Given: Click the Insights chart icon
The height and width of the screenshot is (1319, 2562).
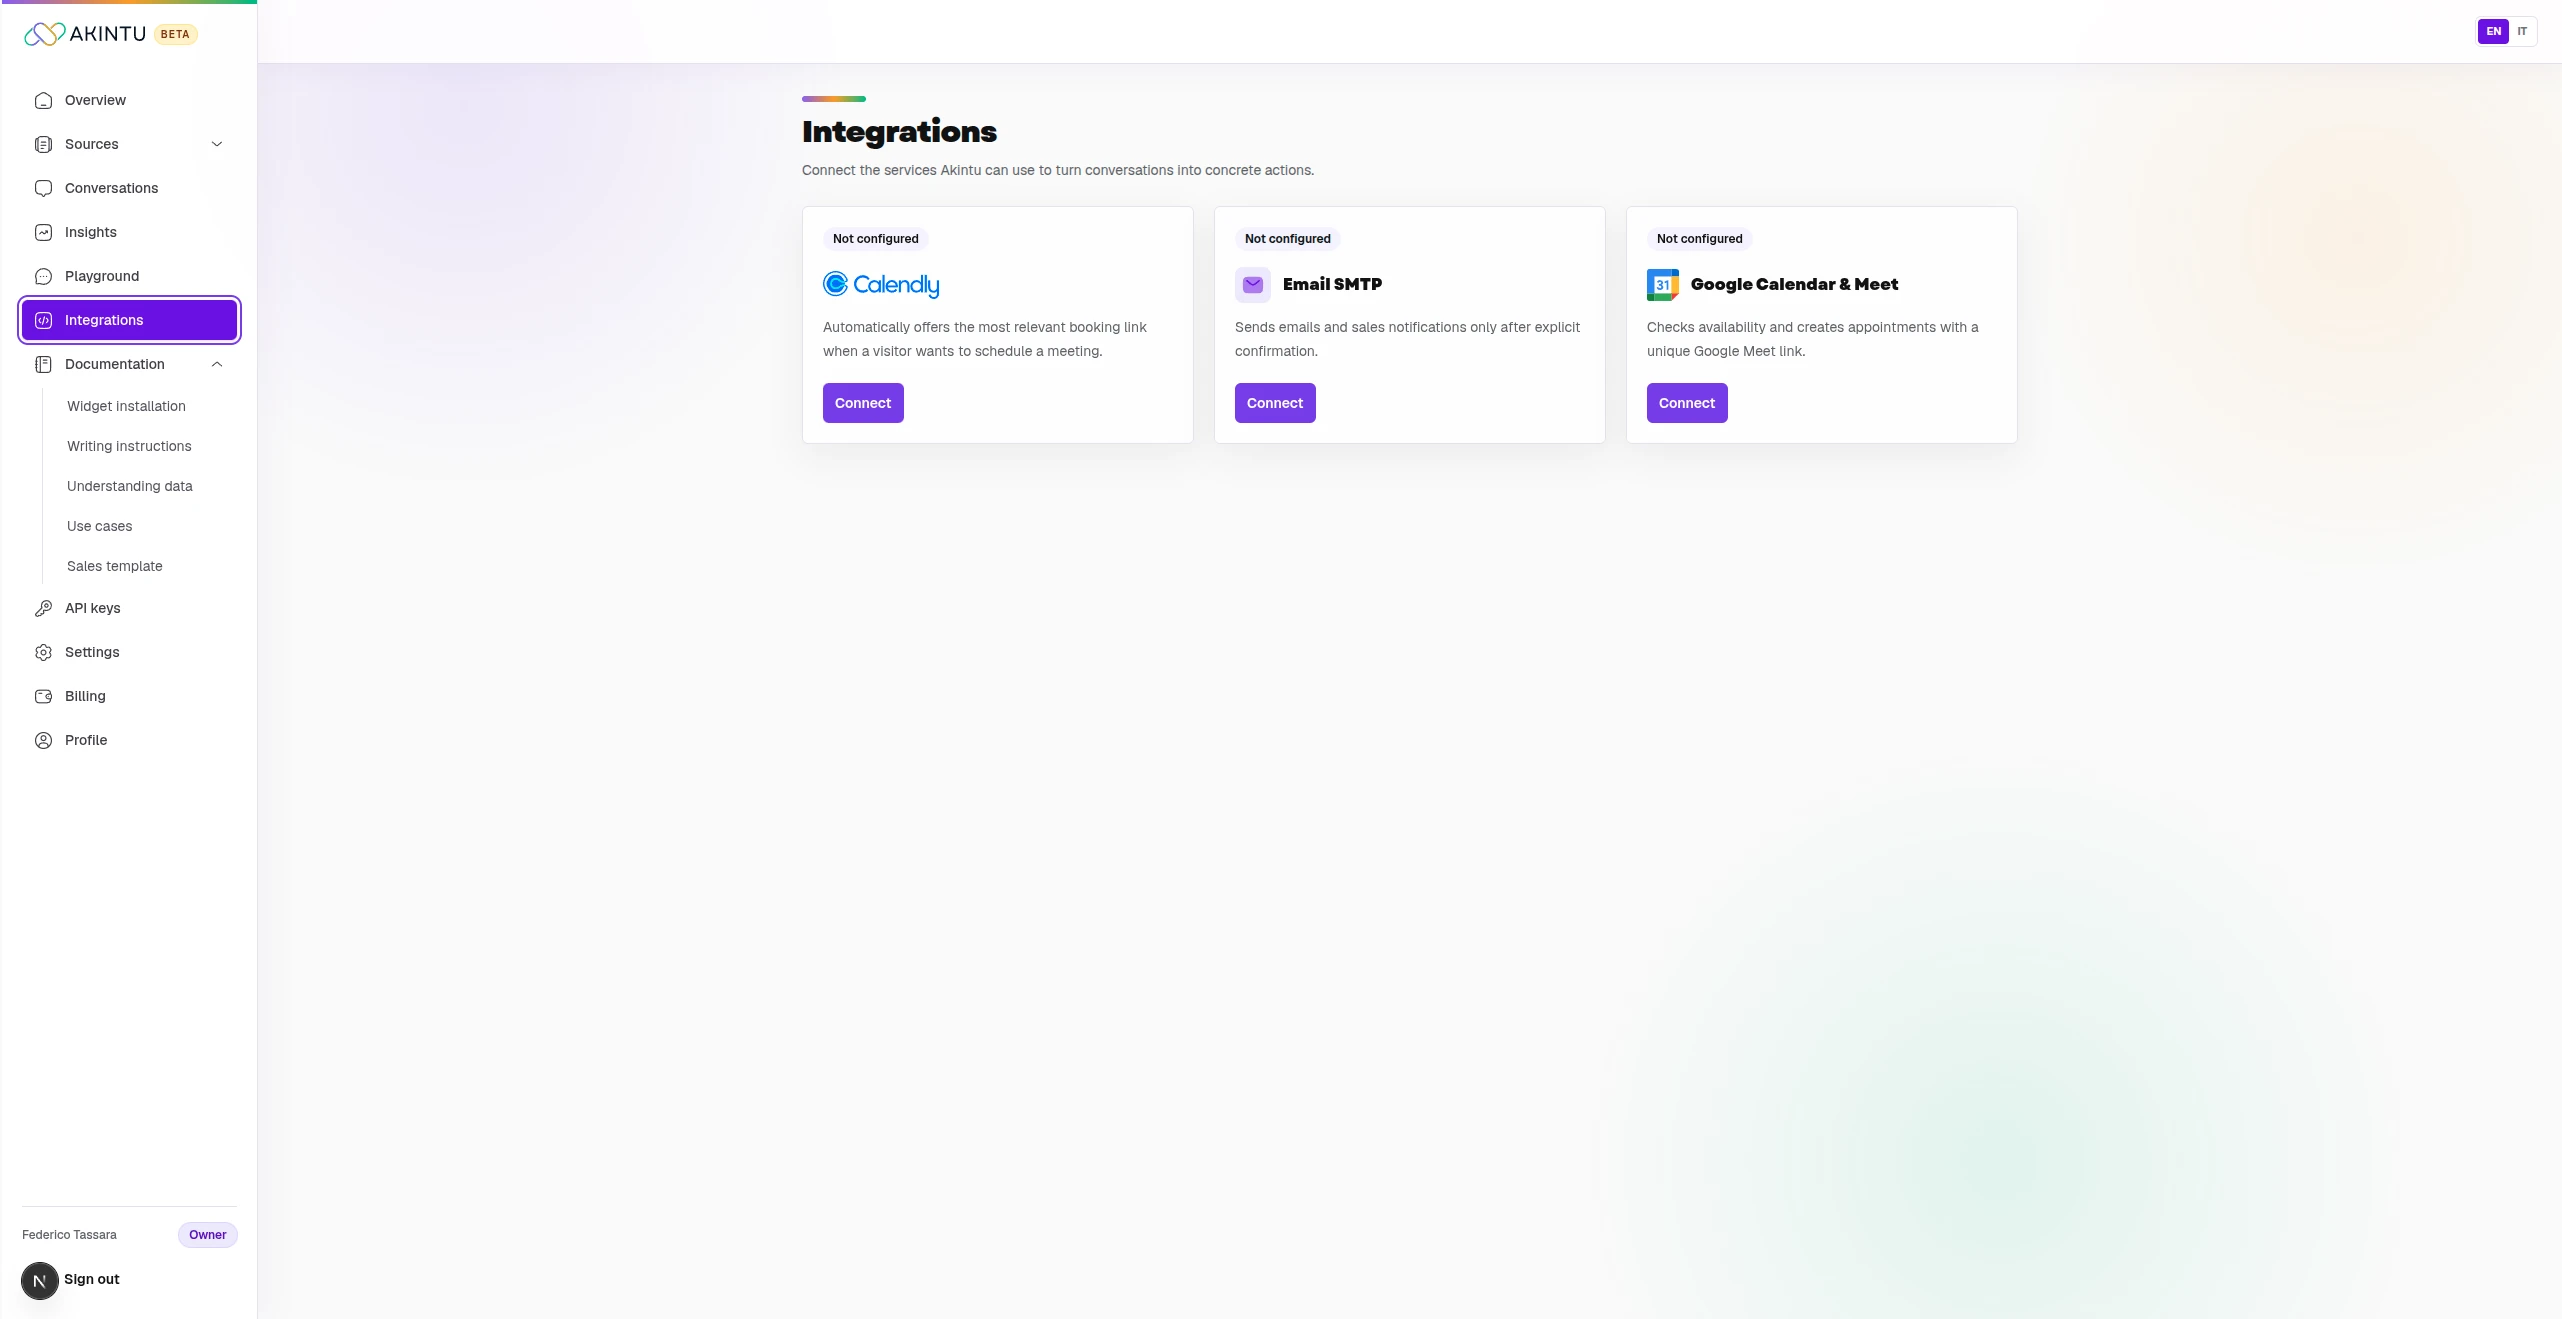Looking at the screenshot, I should tap(43, 232).
